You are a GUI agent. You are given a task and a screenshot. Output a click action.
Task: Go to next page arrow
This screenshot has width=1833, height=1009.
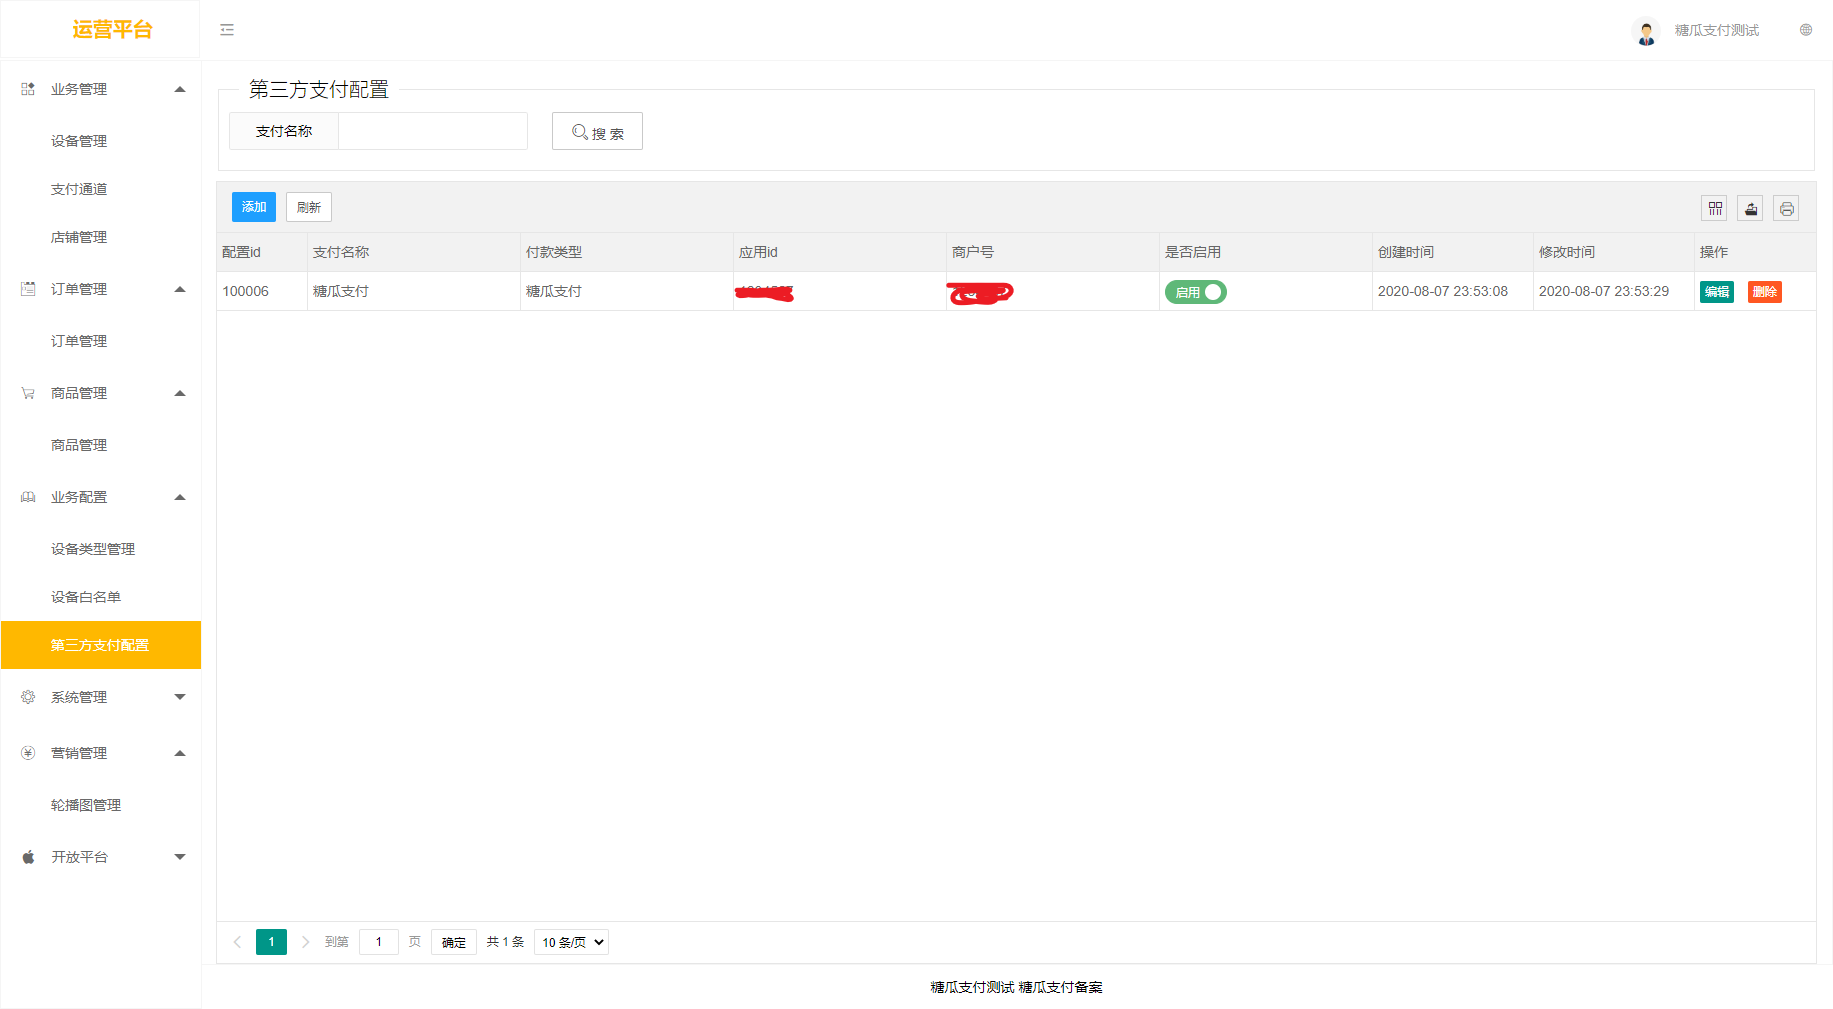click(x=306, y=942)
